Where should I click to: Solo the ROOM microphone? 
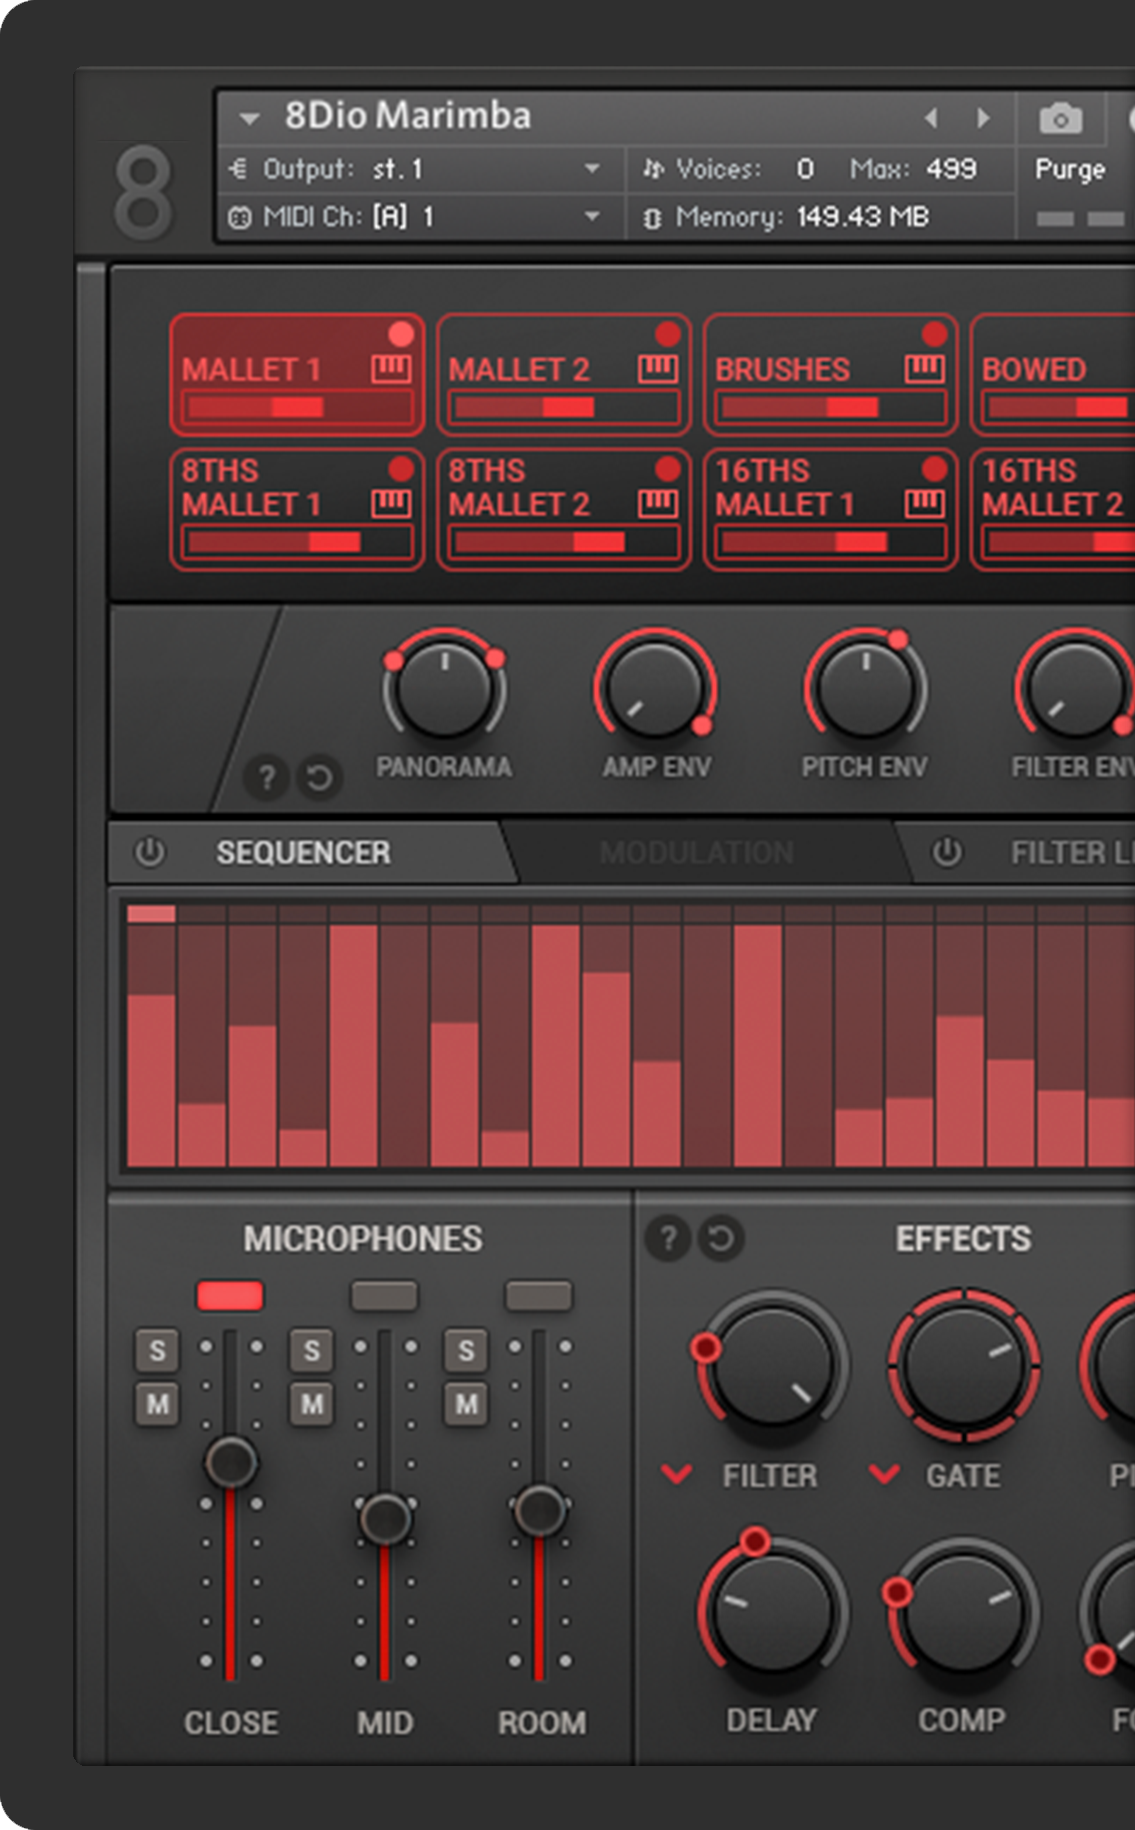(466, 1351)
